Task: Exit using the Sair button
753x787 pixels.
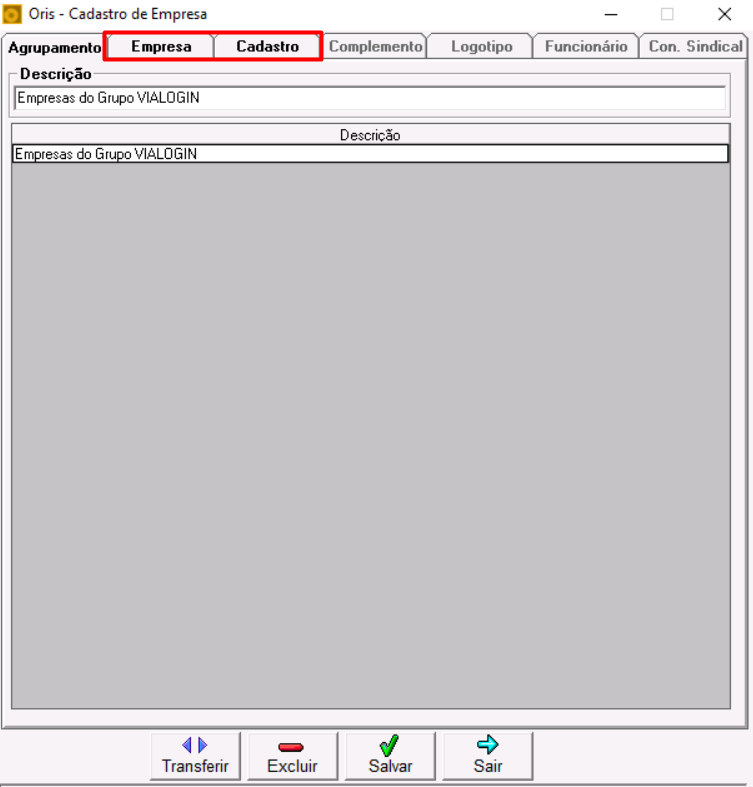Action: click(x=487, y=756)
